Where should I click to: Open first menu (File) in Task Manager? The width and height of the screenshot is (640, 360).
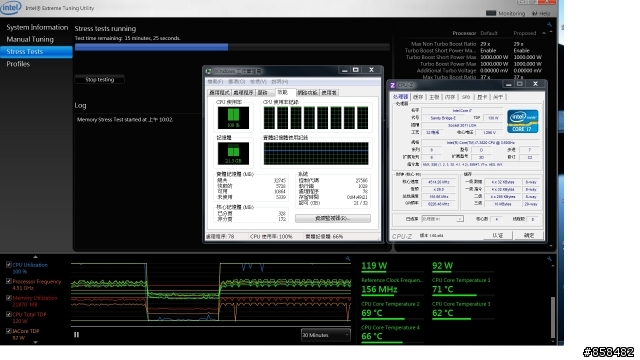215,82
